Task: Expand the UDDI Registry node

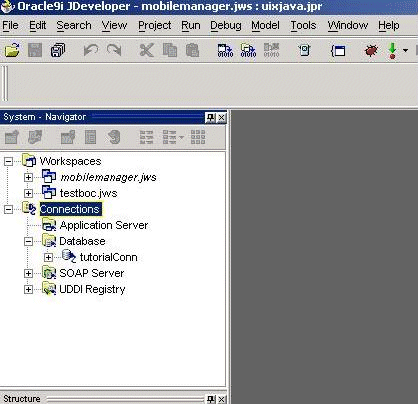Action: point(28,289)
